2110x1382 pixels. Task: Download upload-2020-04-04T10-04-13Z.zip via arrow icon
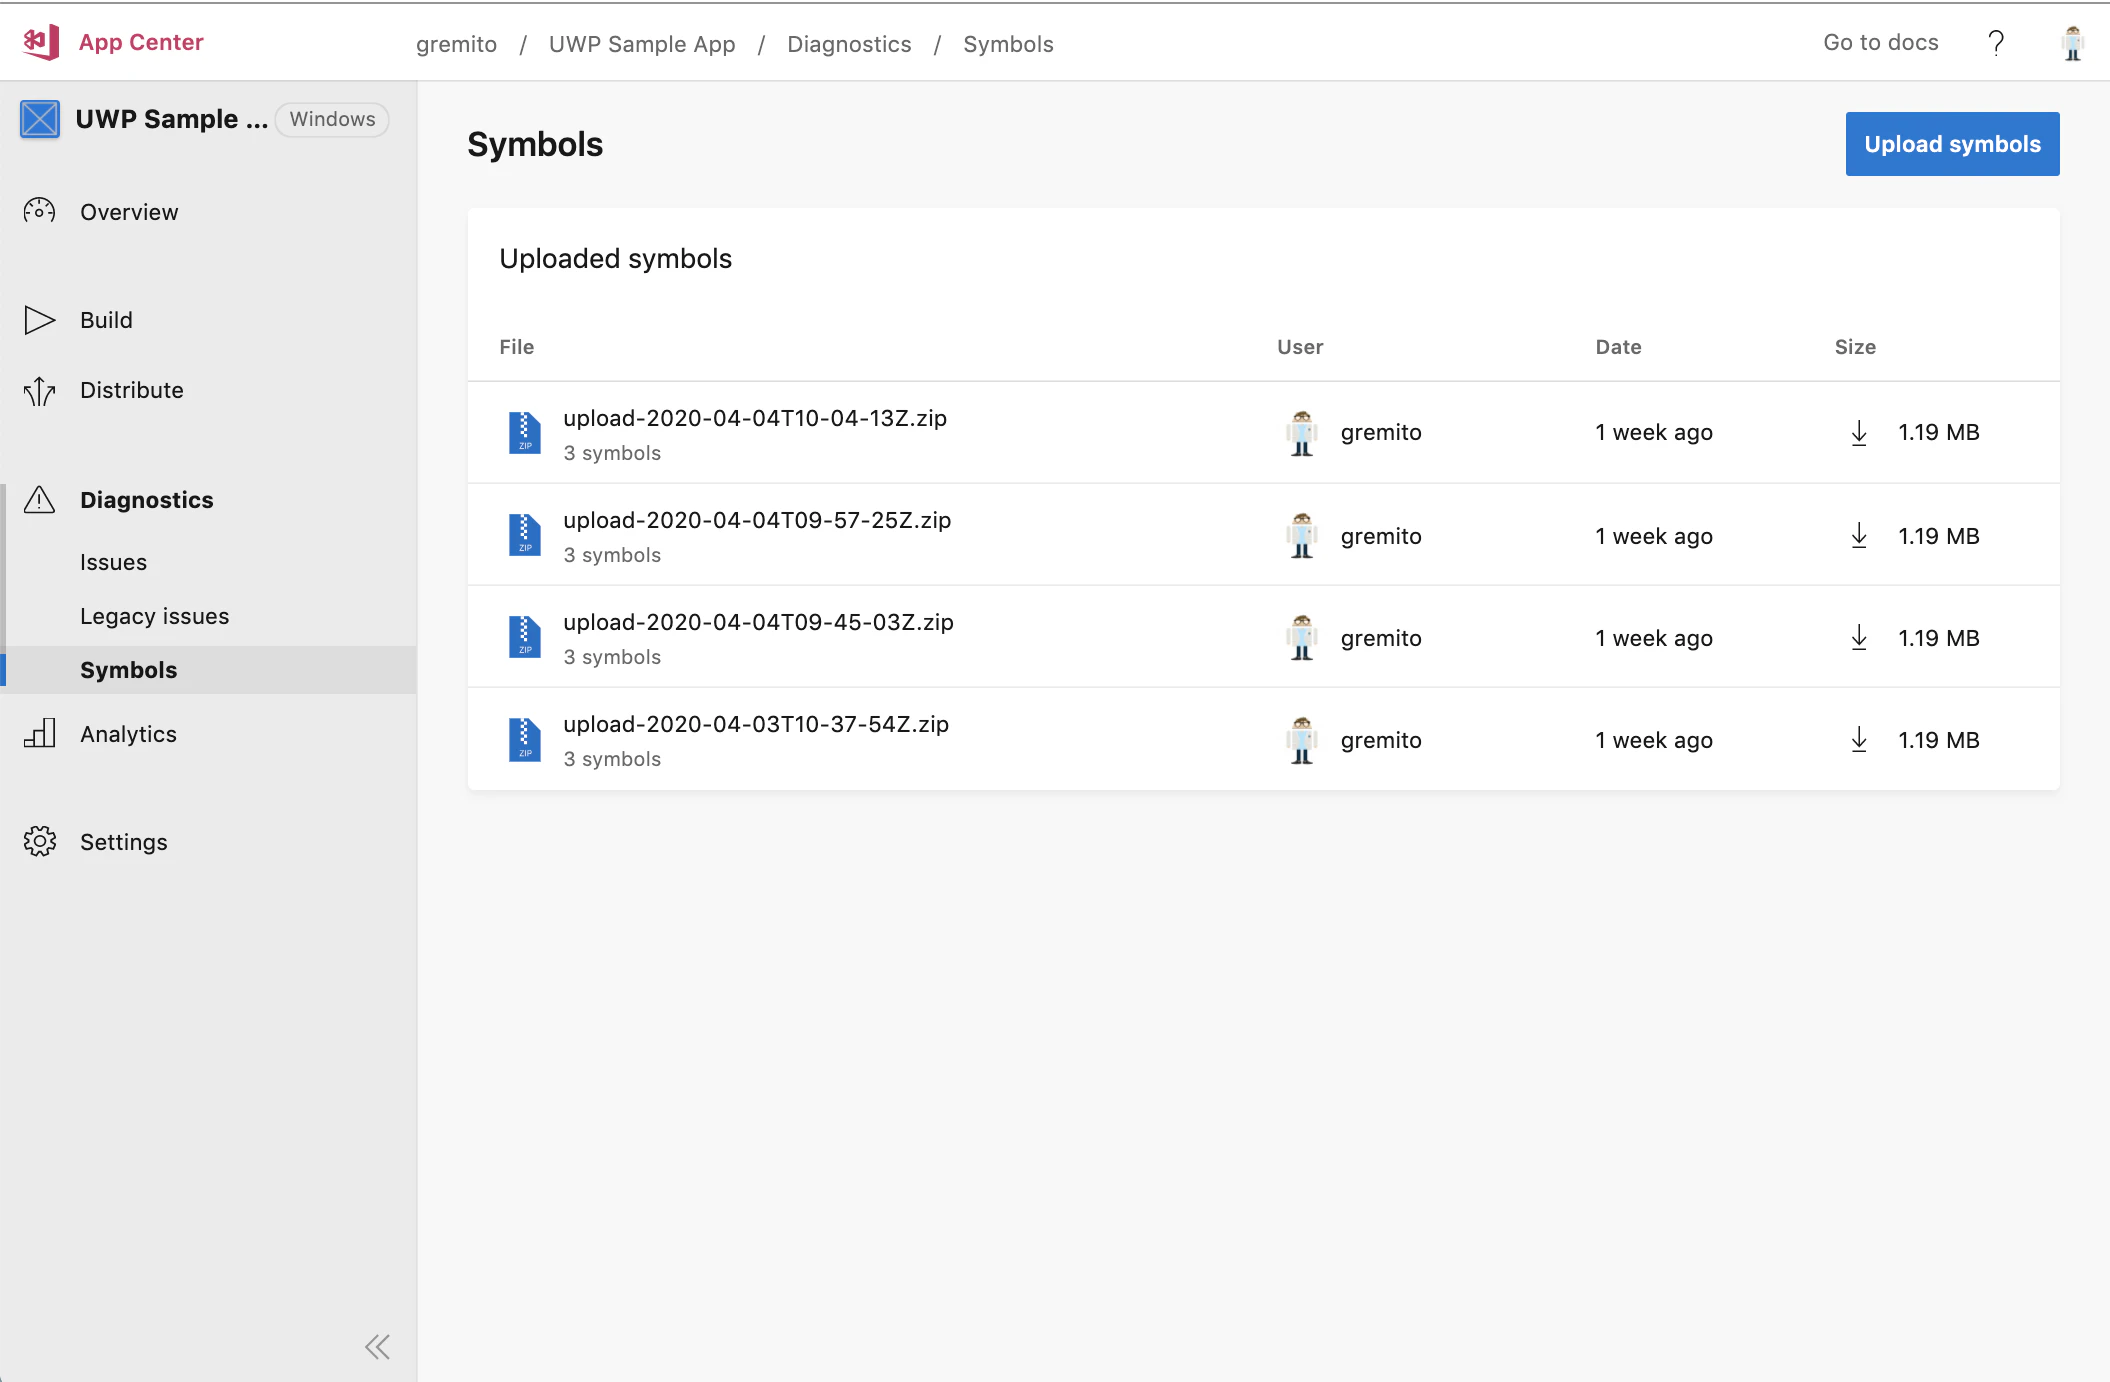click(x=1859, y=433)
